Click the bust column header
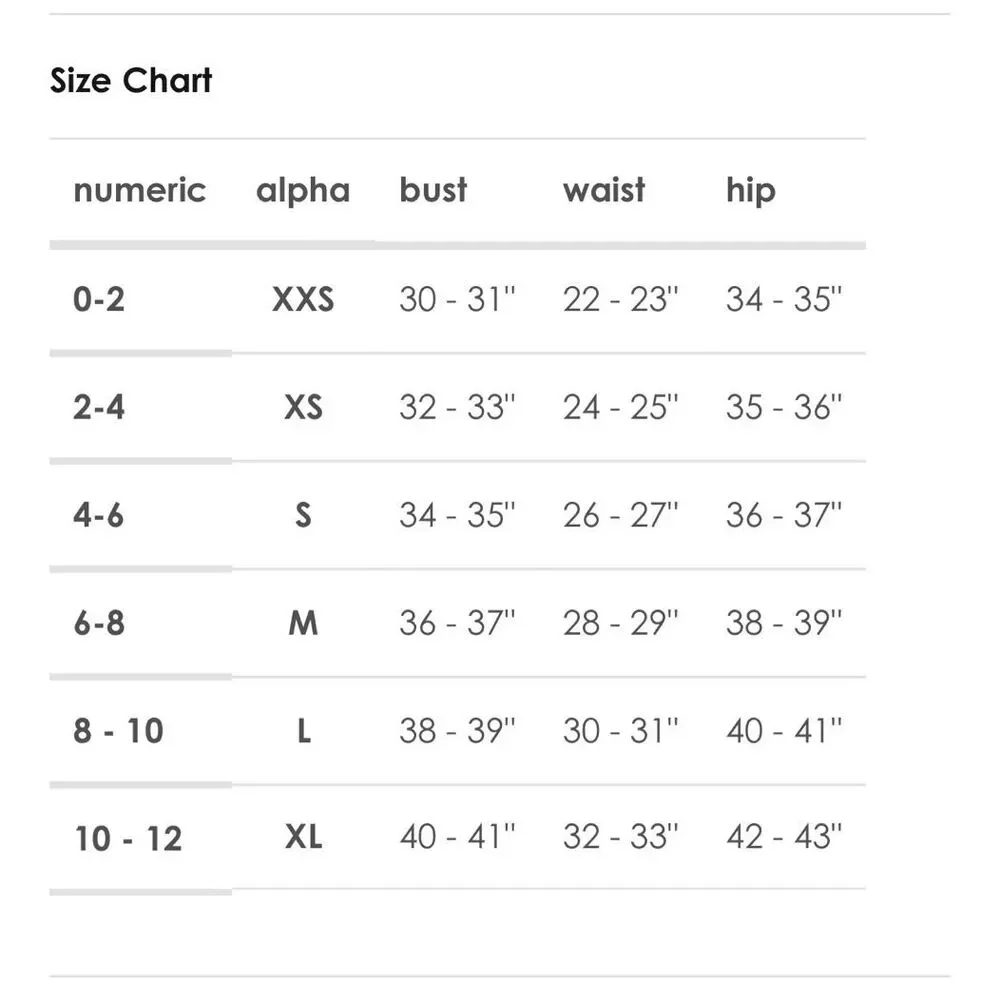The width and height of the screenshot is (1000, 1000). tap(433, 189)
